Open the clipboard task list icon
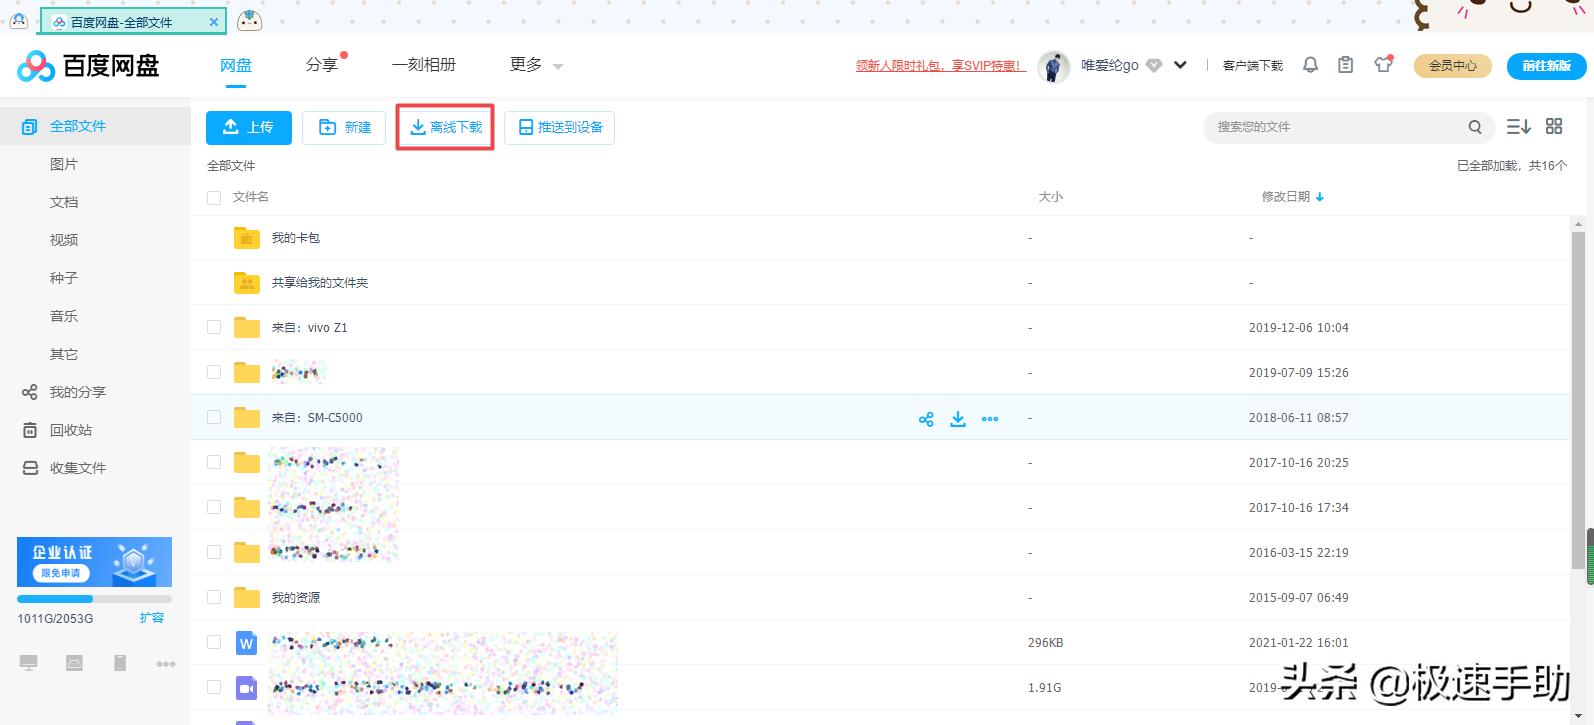 point(1346,65)
